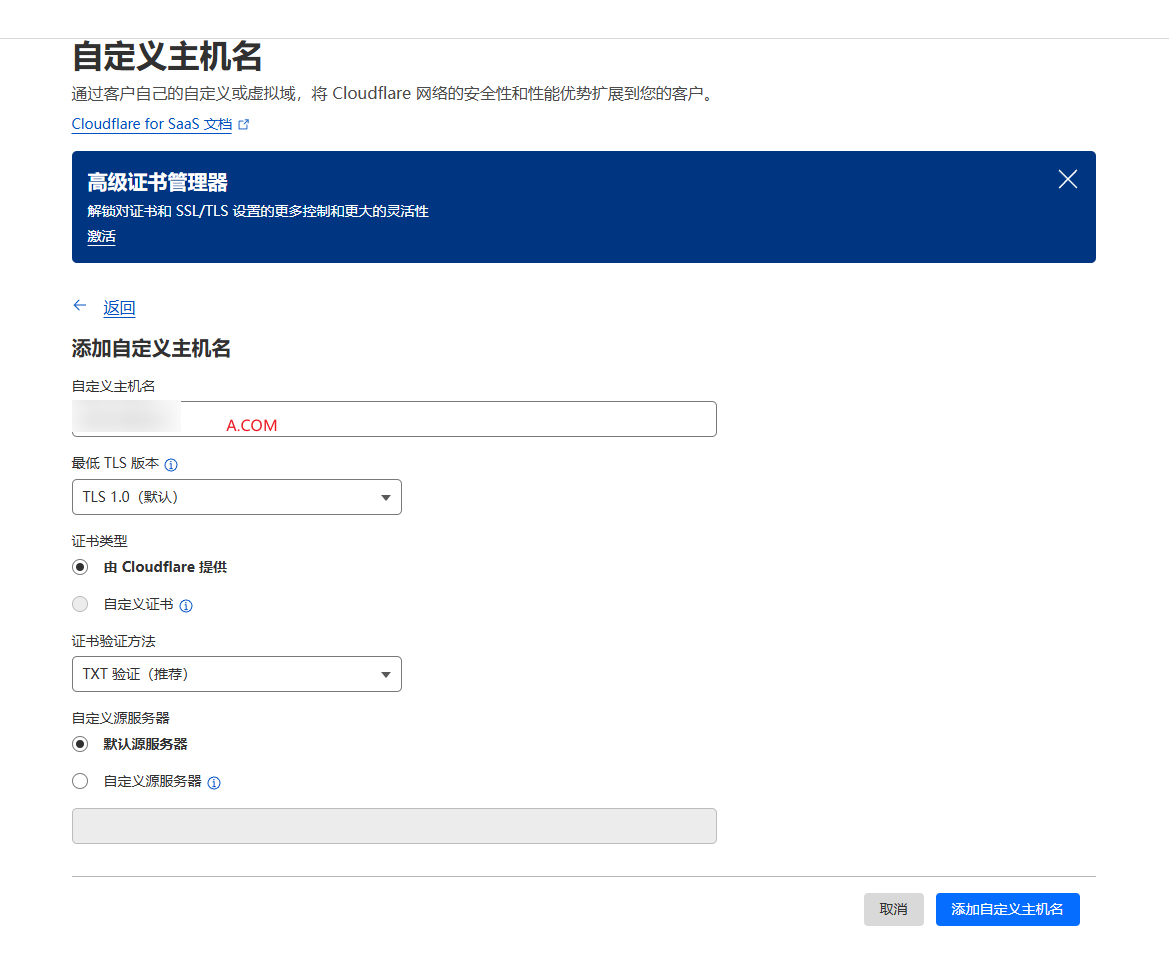Click the 高级证书管理器 banner heading

(x=157, y=182)
